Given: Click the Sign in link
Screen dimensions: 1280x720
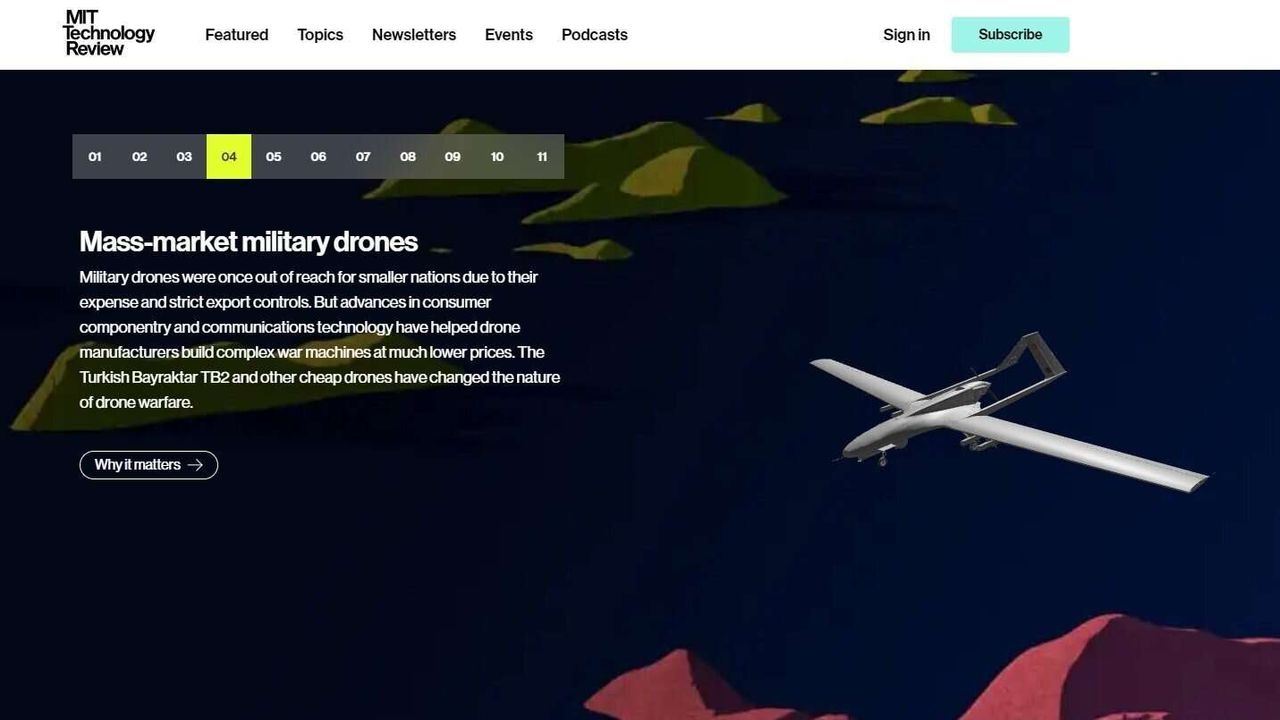Looking at the screenshot, I should point(907,35).
